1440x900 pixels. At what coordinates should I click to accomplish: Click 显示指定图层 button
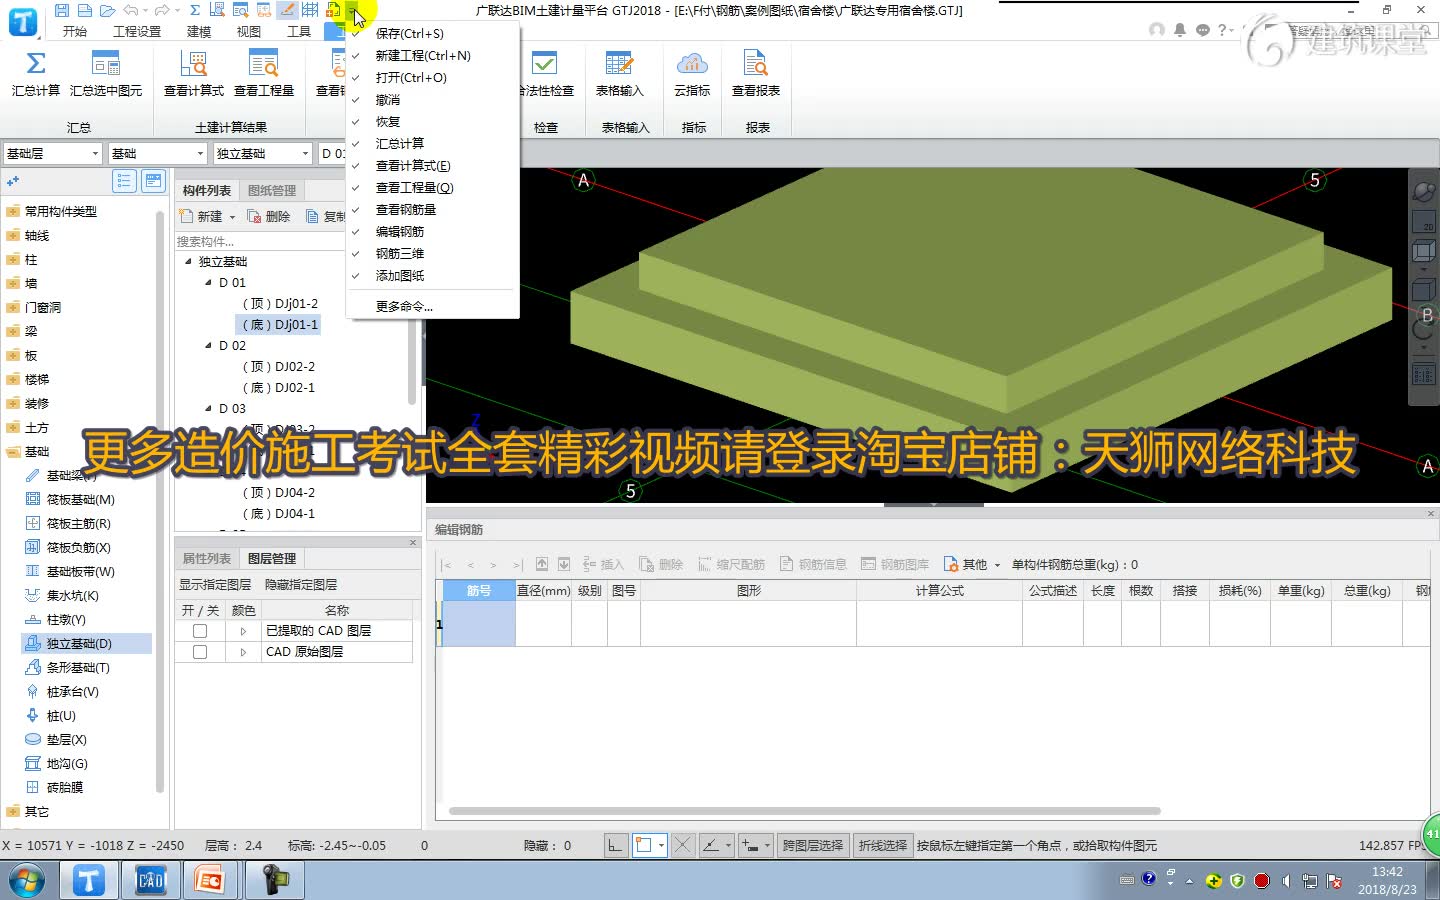pyautogui.click(x=215, y=585)
